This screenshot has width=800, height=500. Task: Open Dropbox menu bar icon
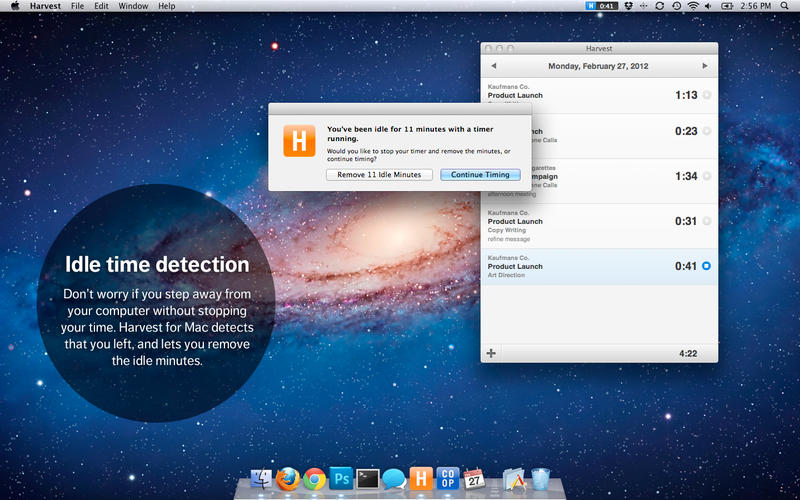629,6
